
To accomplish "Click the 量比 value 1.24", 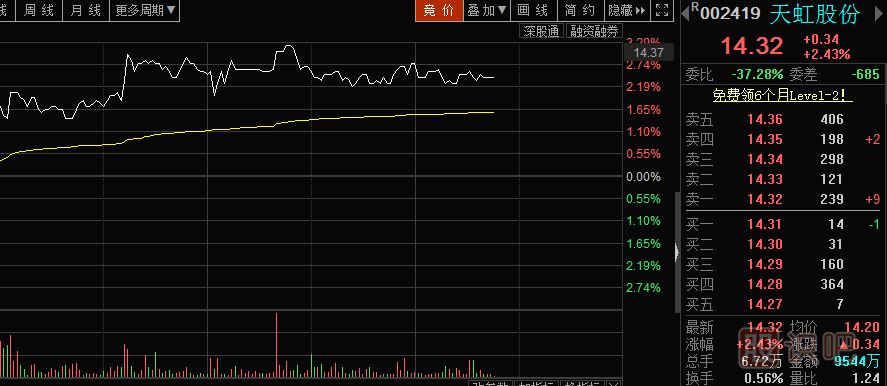I will click(x=866, y=378).
